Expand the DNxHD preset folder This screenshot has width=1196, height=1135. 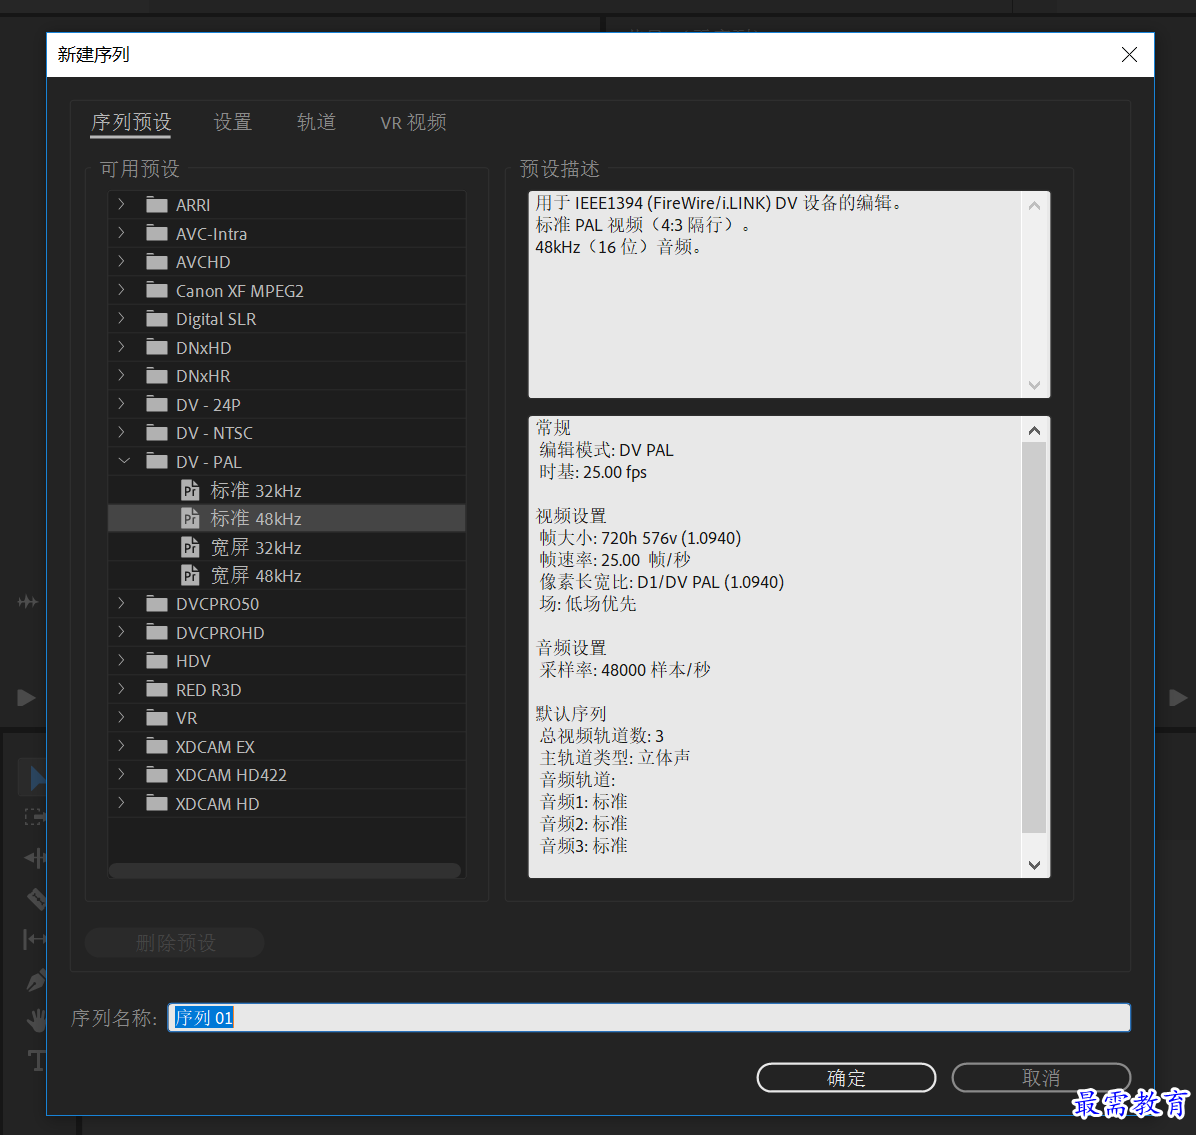point(121,347)
